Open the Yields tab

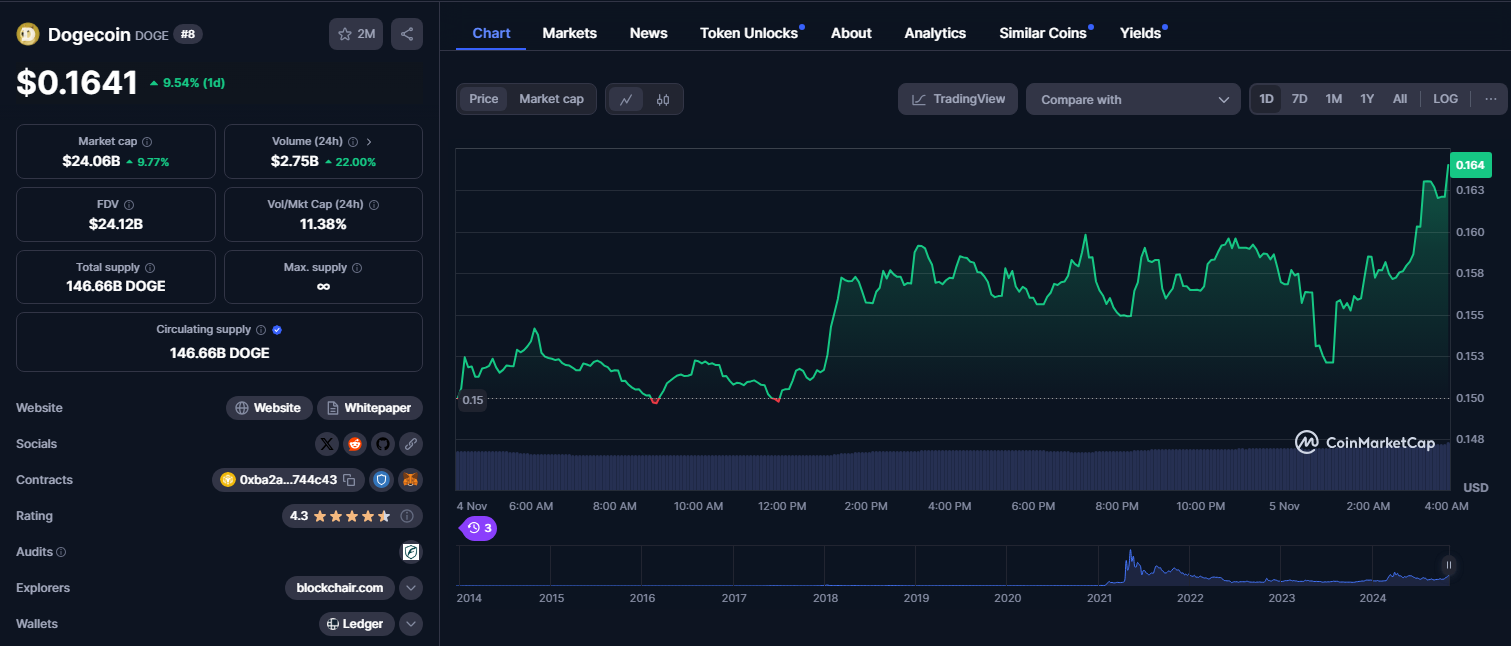[x=1141, y=33]
